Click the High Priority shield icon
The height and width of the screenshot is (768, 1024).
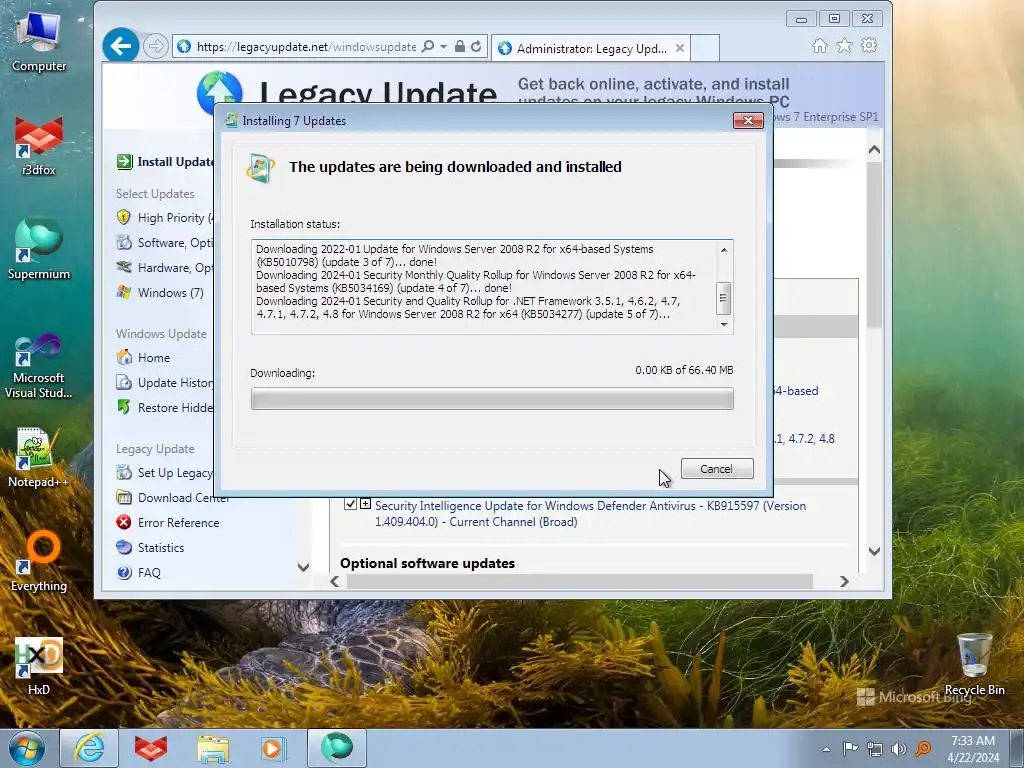[123, 217]
